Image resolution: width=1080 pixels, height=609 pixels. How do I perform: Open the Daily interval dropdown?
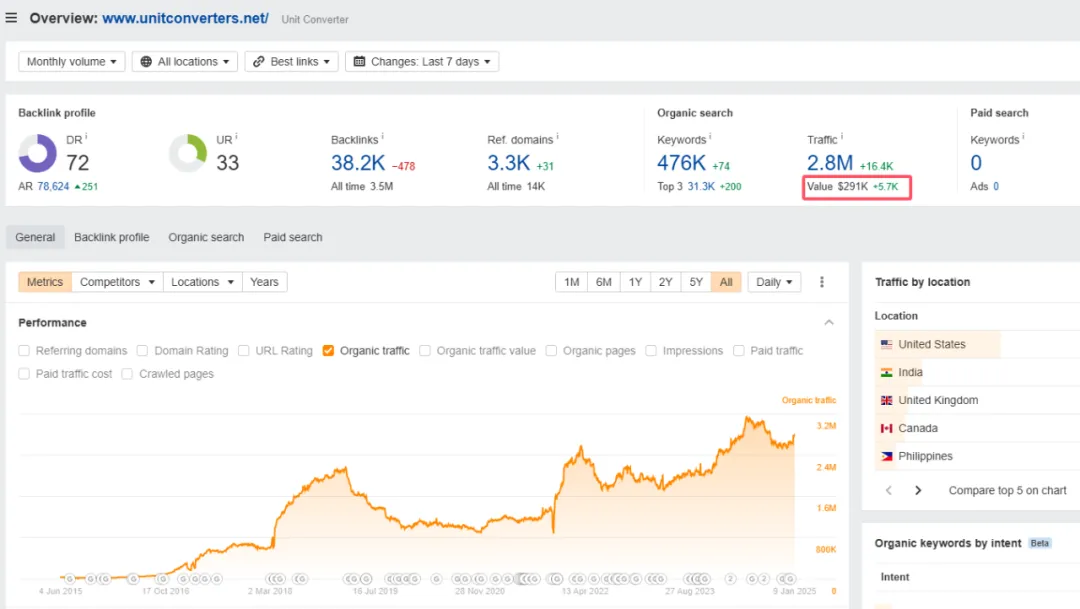pyautogui.click(x=774, y=282)
